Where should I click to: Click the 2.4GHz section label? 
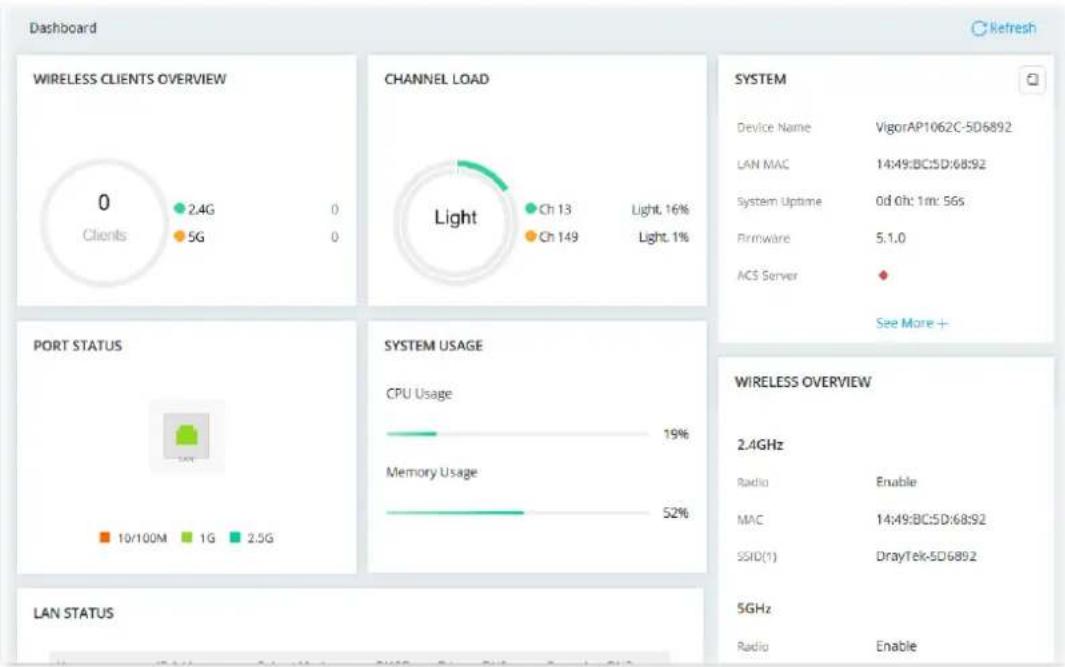tap(760, 445)
